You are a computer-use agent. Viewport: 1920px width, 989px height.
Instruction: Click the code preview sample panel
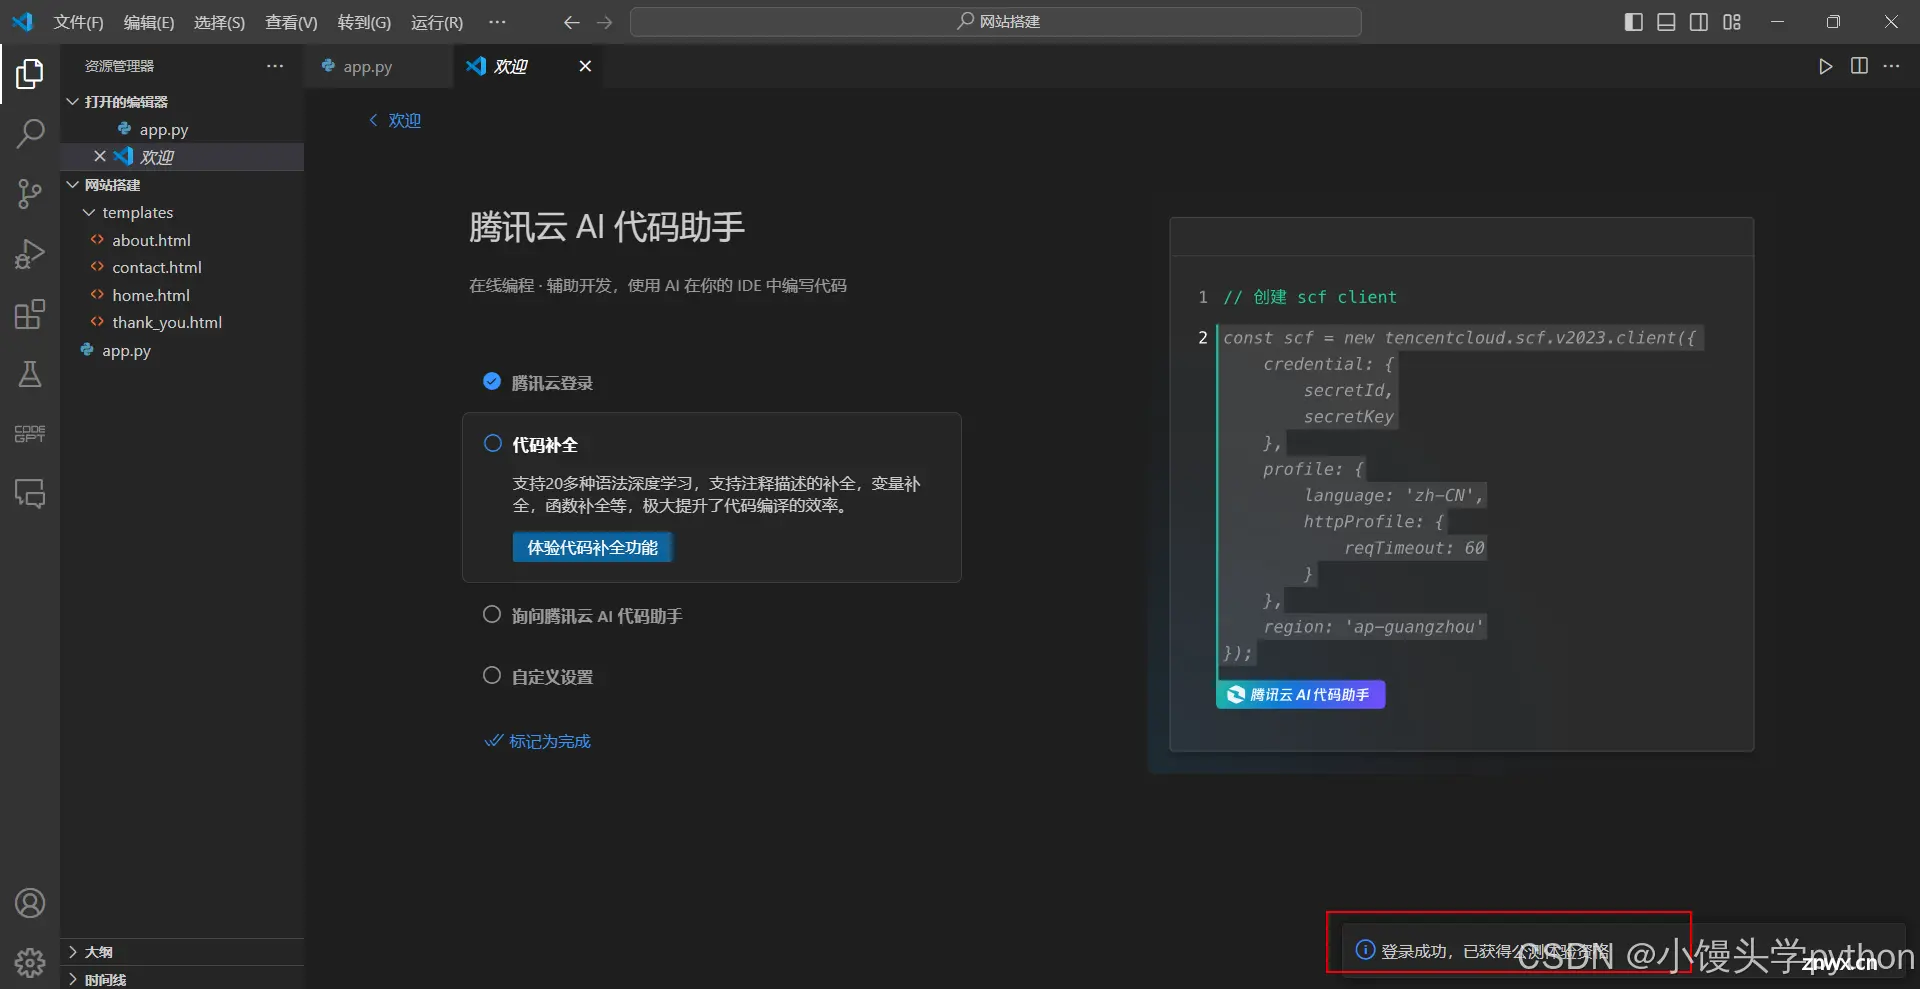[x=1461, y=484]
